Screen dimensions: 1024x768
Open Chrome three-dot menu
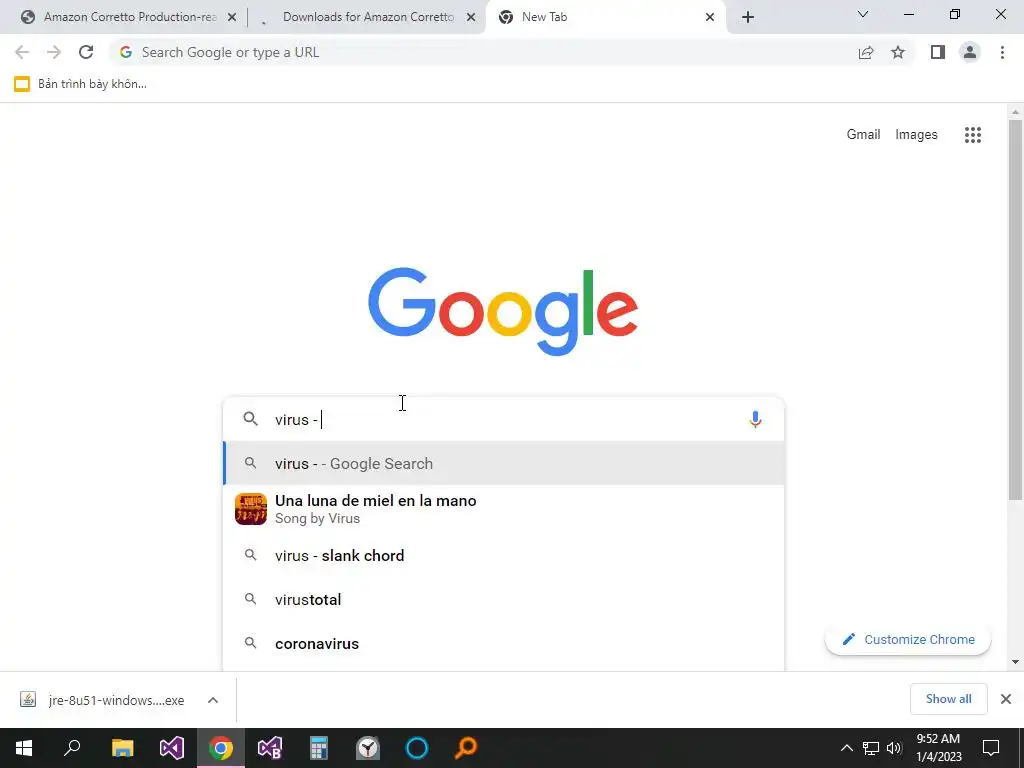[x=1002, y=52]
